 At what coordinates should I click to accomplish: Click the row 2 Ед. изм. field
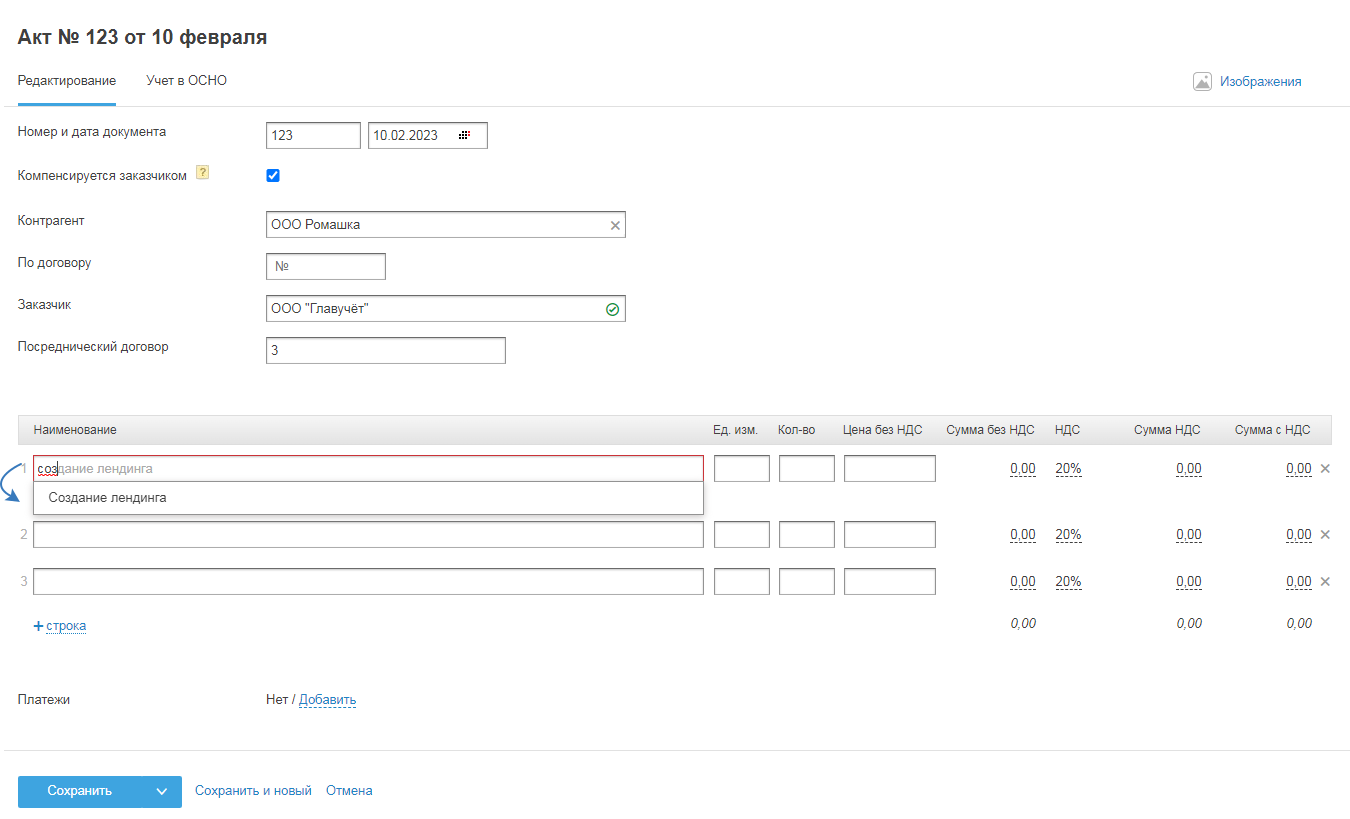point(742,534)
